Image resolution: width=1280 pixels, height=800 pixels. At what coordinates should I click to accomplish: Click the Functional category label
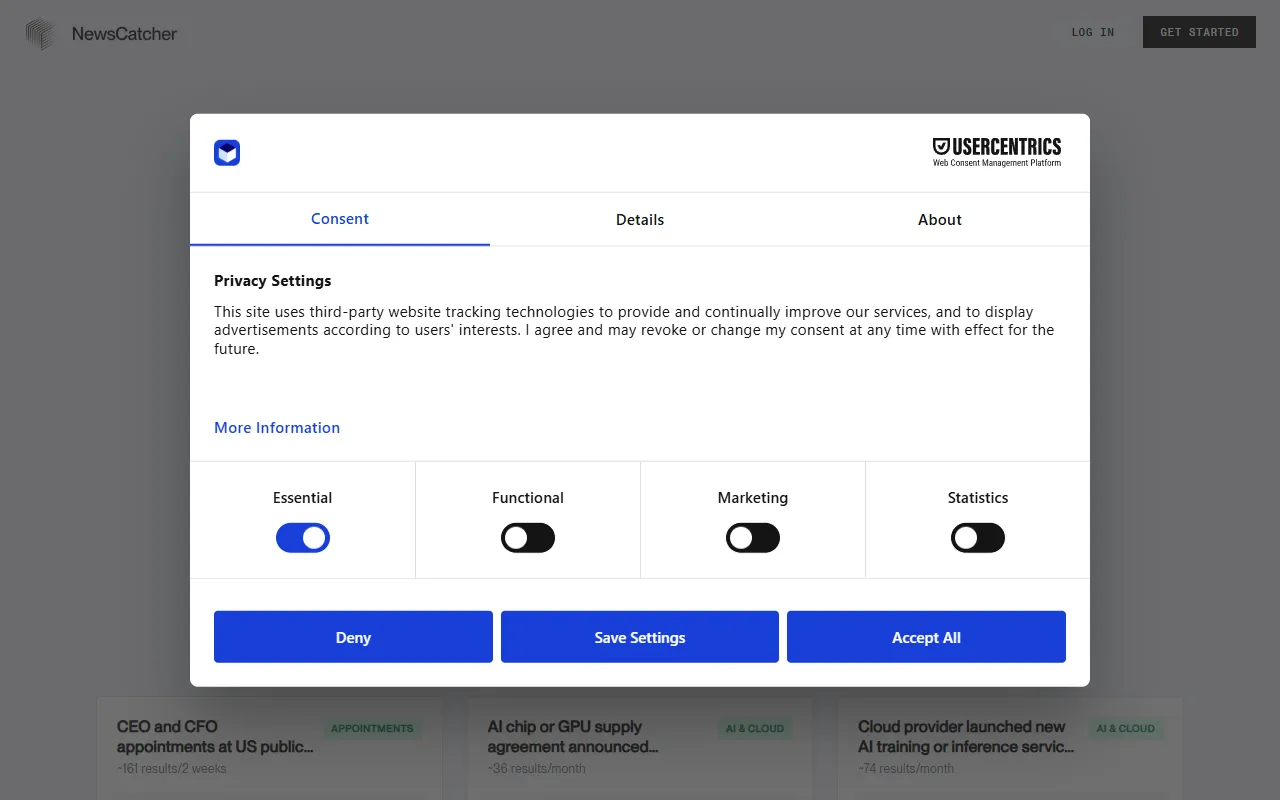[x=528, y=498]
